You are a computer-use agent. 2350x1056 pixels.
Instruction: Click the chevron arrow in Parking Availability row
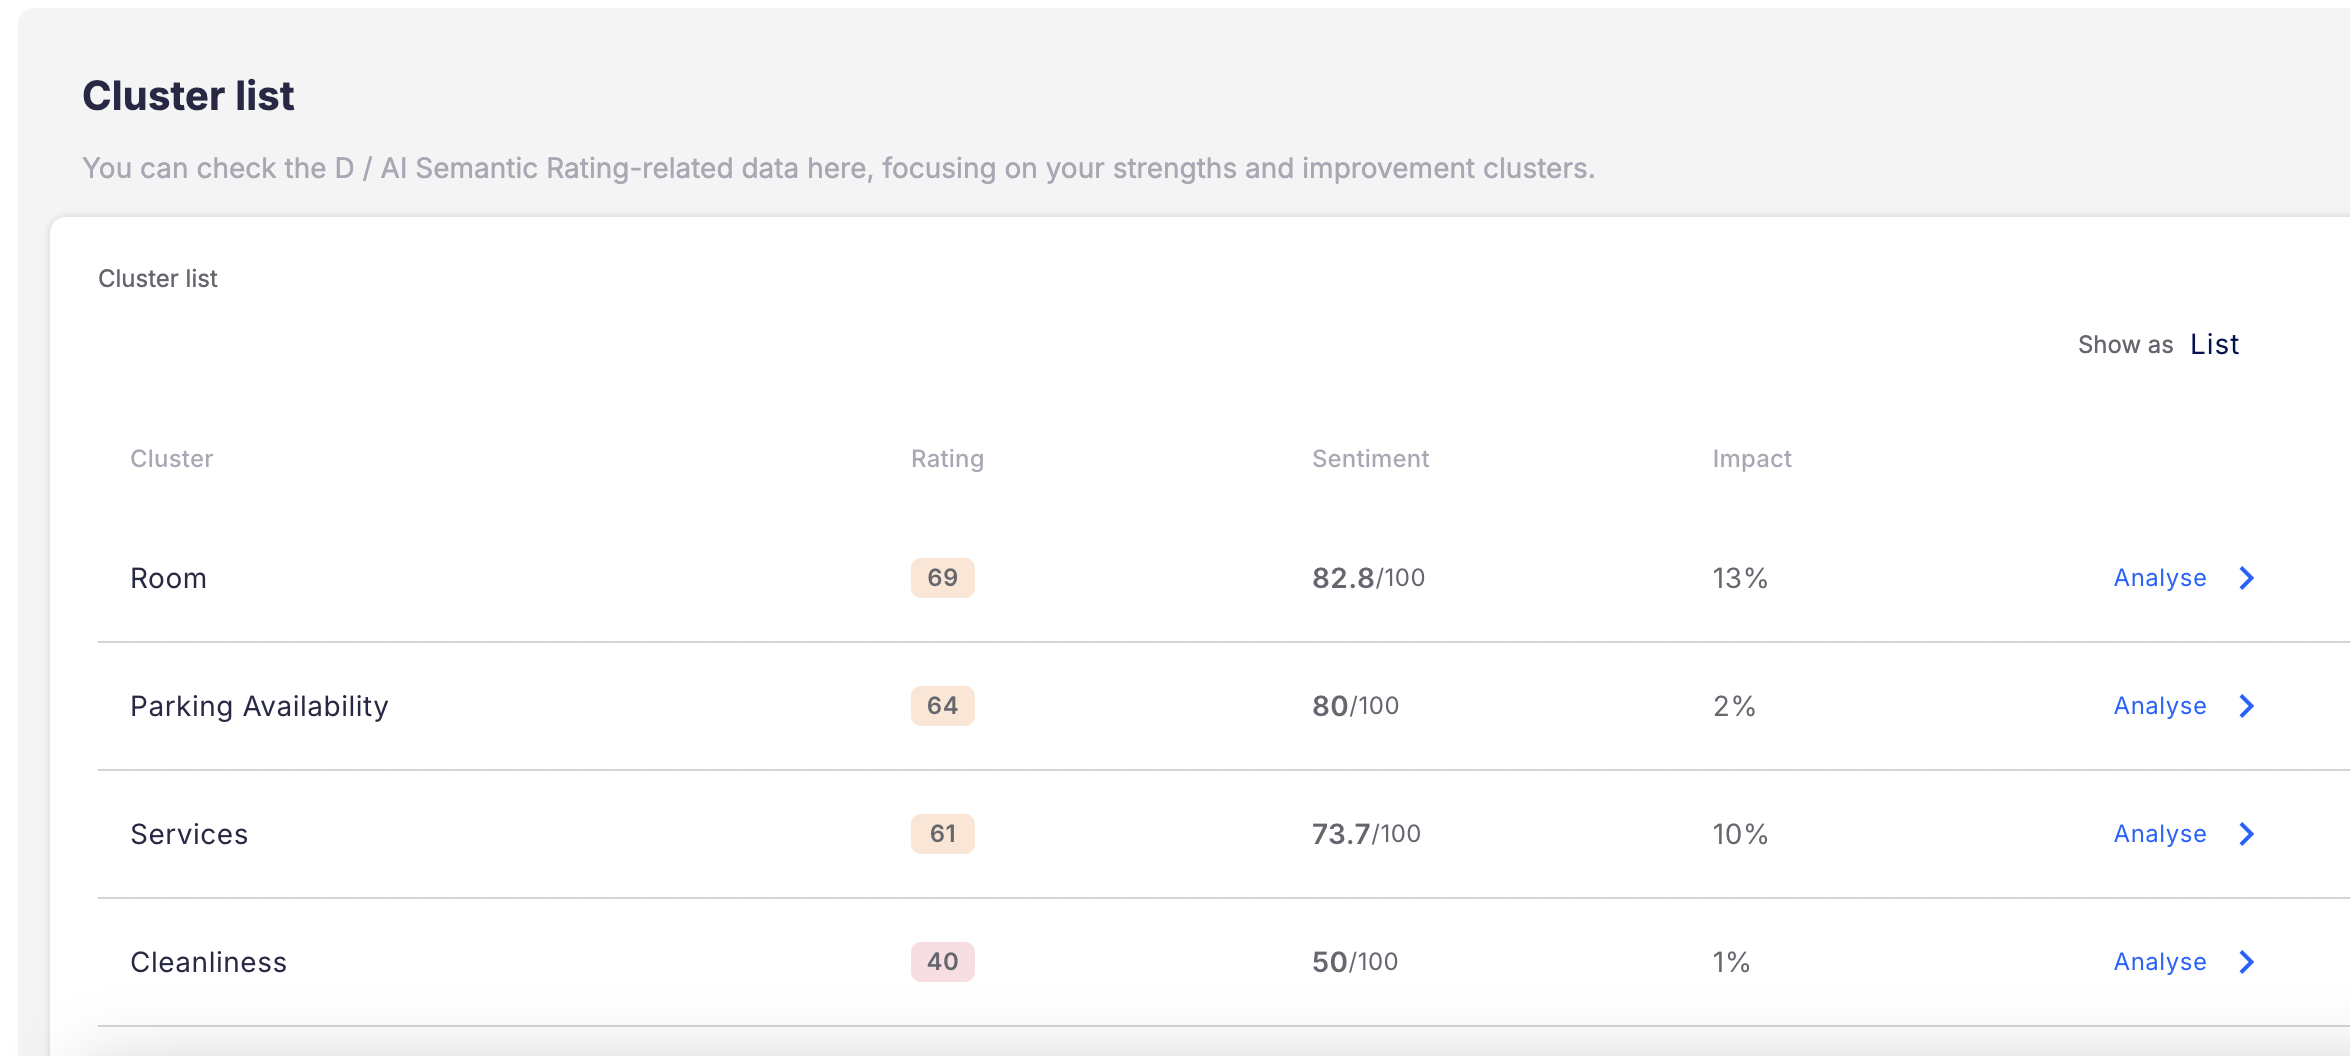click(x=2247, y=706)
